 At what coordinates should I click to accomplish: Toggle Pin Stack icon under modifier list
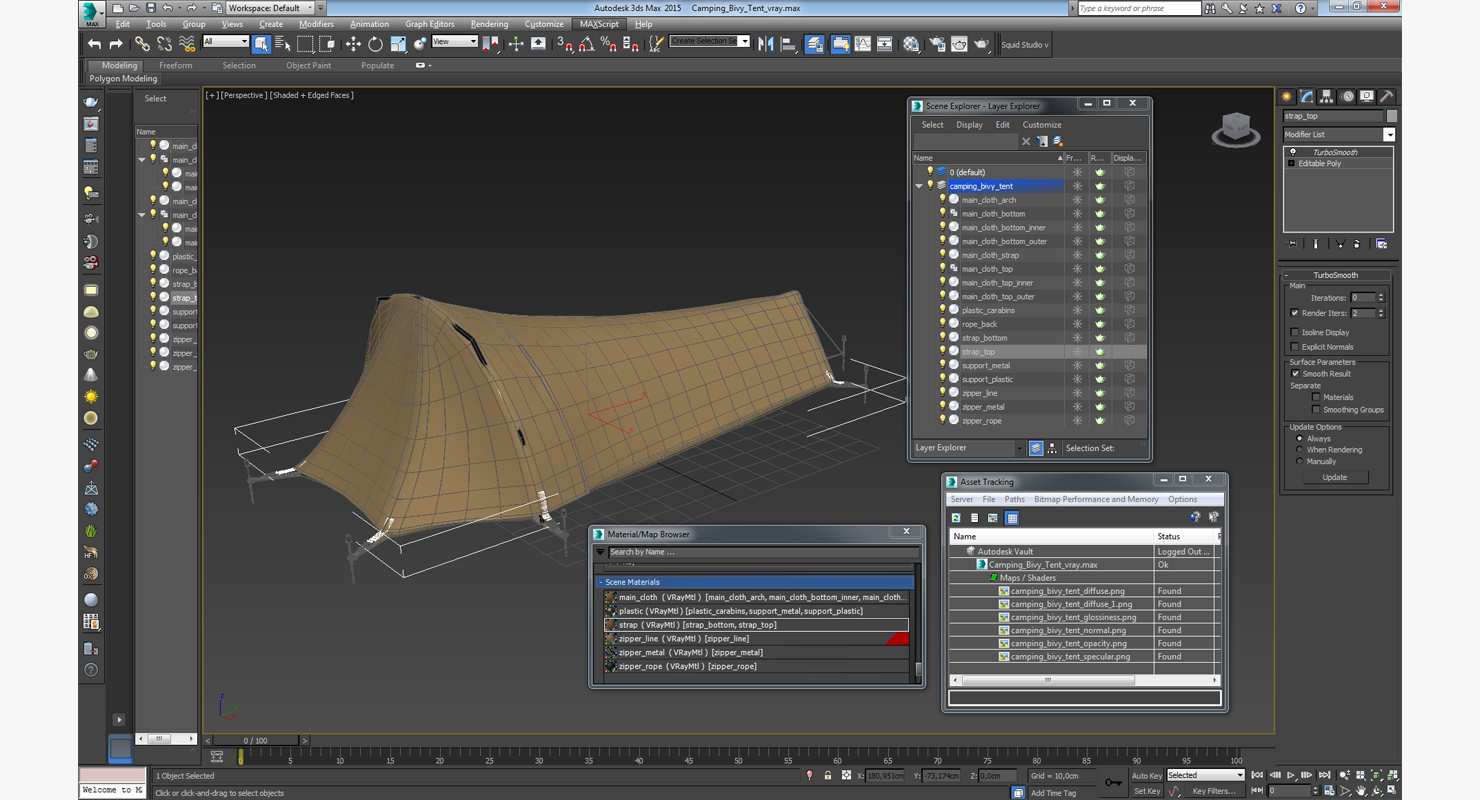click(x=1293, y=244)
